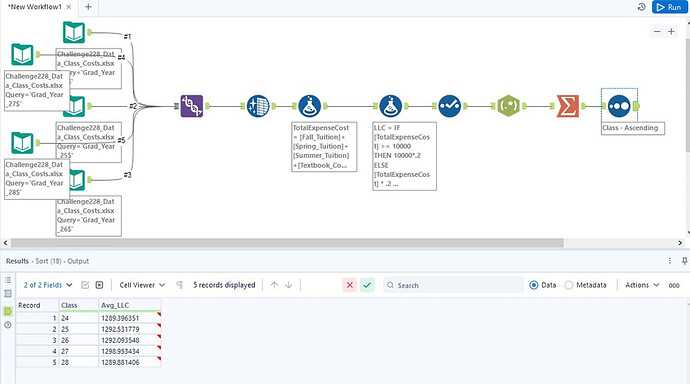The height and width of the screenshot is (384, 690).
Task: Click the Grad_Year_27 Input Data tool
Action: point(22,55)
